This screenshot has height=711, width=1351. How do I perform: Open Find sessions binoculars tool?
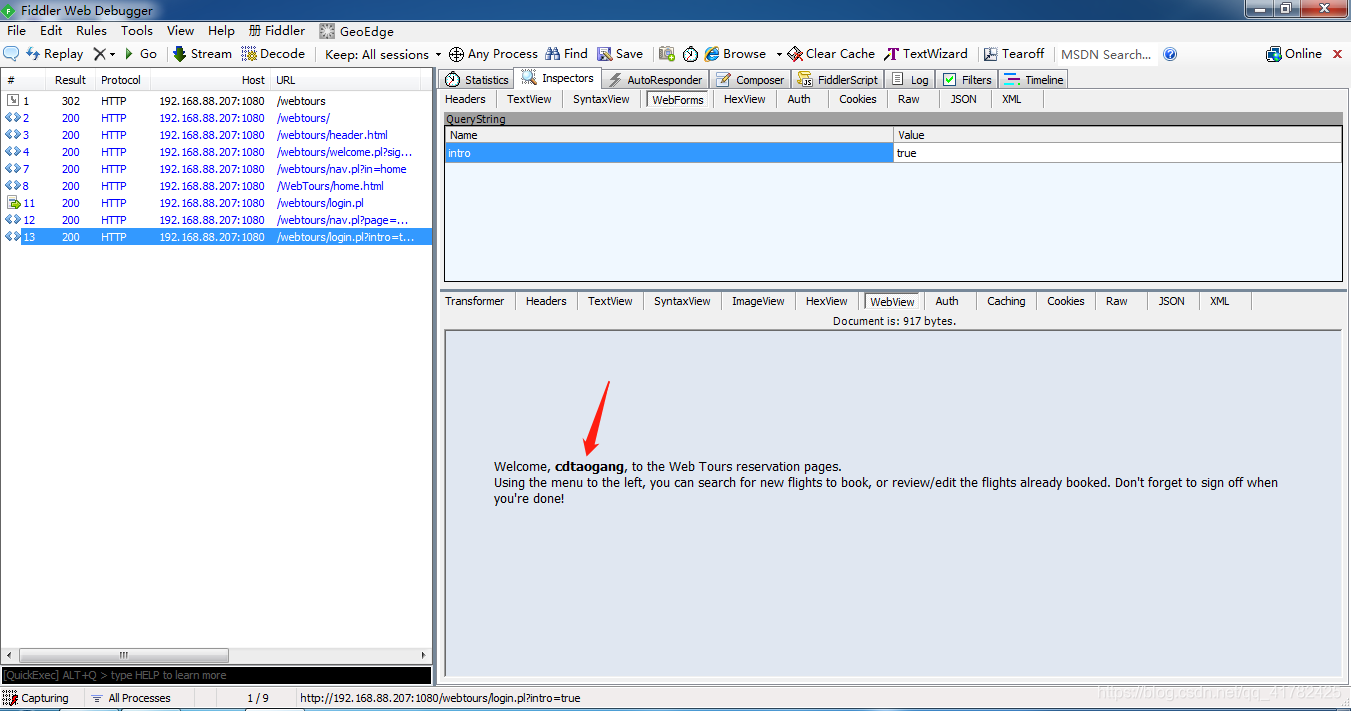(566, 54)
